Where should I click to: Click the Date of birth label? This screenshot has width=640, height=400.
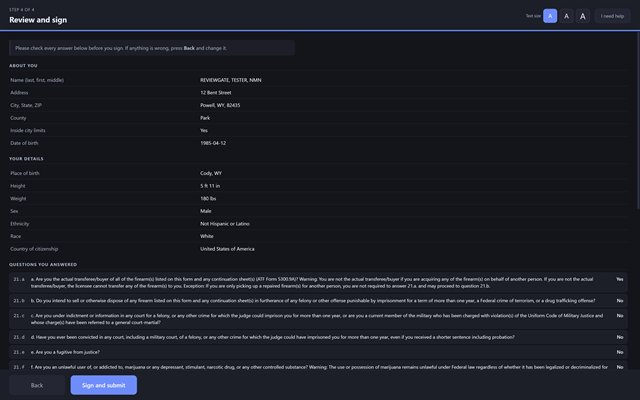[24, 143]
